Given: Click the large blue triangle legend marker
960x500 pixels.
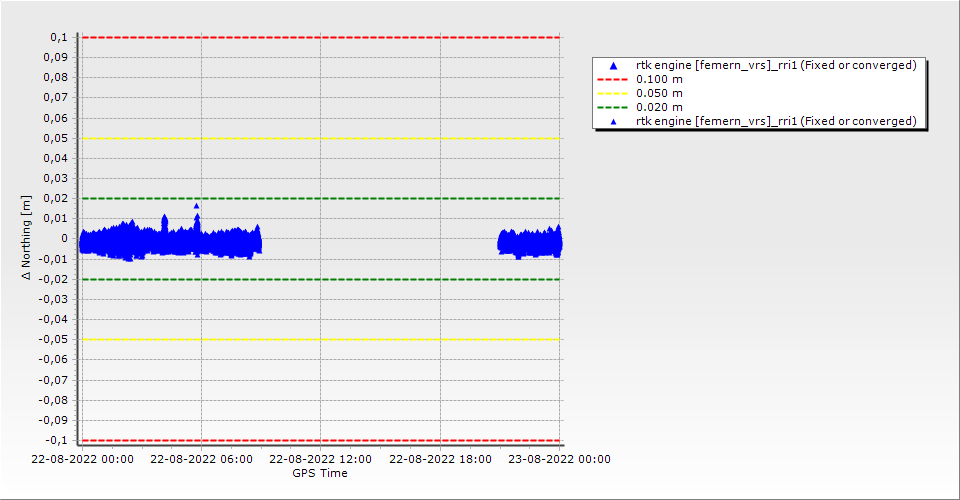Looking at the screenshot, I should click(613, 66).
